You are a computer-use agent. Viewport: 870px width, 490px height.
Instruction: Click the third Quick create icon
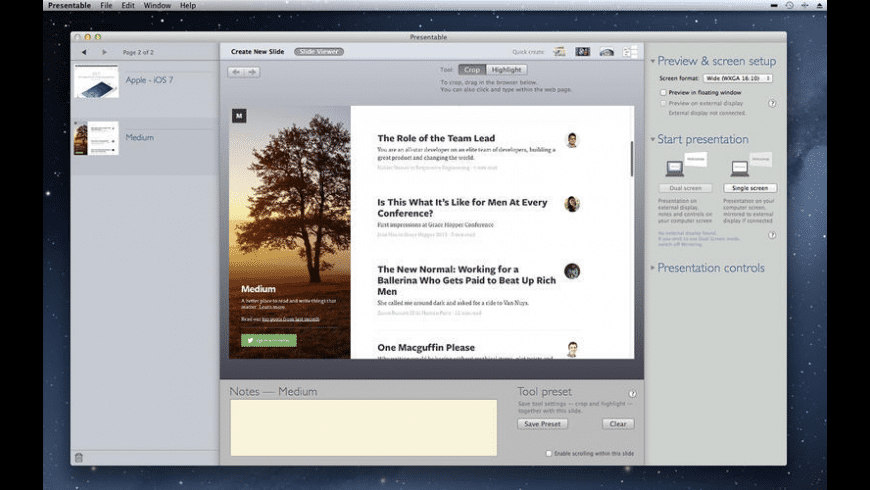tap(606, 52)
